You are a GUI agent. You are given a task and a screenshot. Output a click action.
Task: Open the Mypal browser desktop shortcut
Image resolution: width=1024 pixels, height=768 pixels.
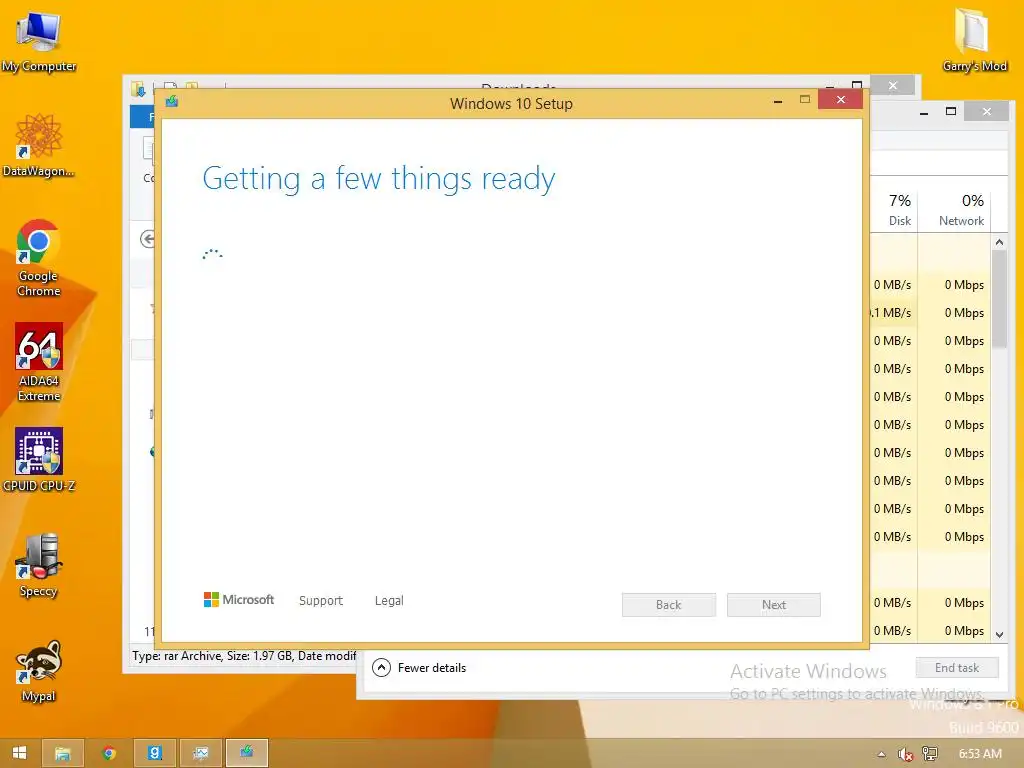pyautogui.click(x=39, y=671)
